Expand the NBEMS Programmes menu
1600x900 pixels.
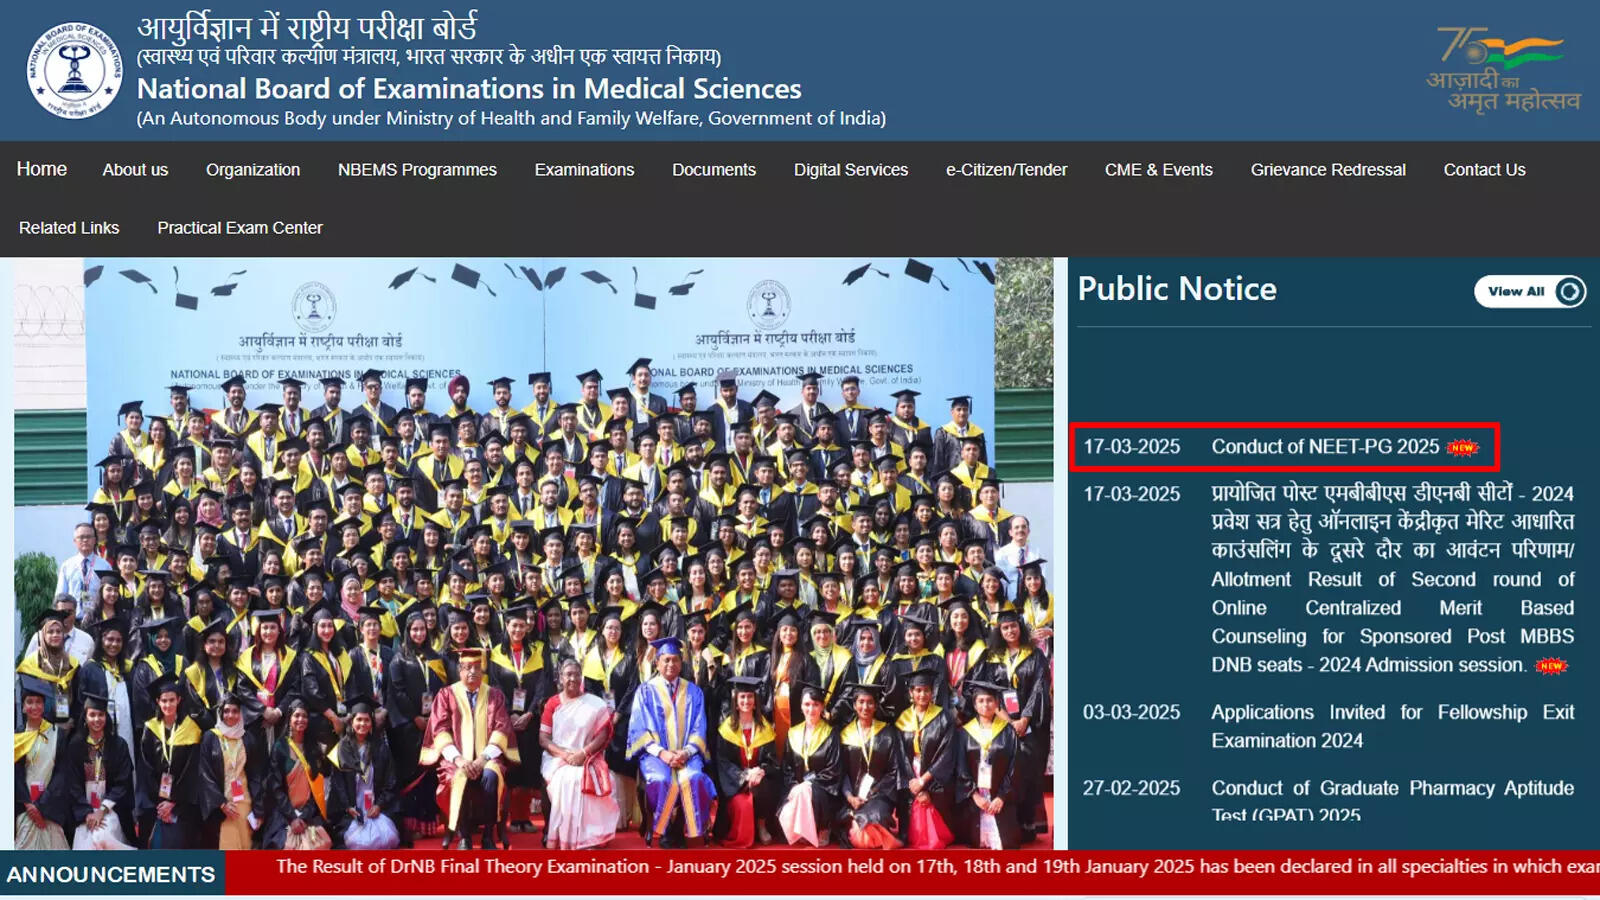click(416, 170)
